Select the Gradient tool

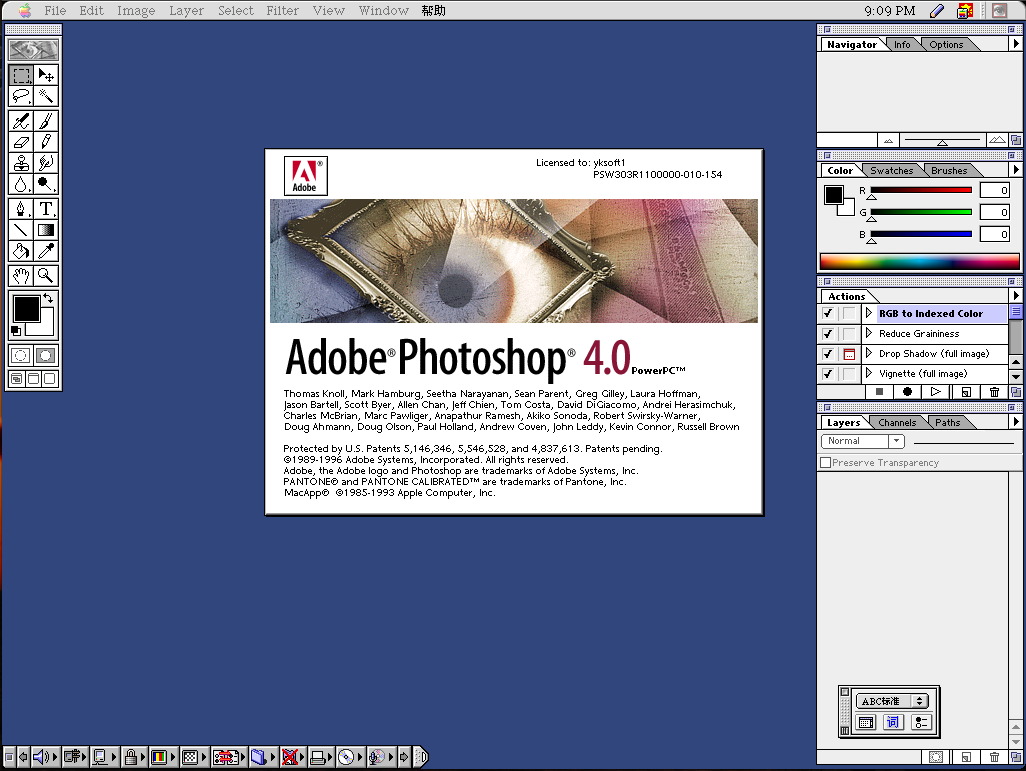tap(46, 230)
